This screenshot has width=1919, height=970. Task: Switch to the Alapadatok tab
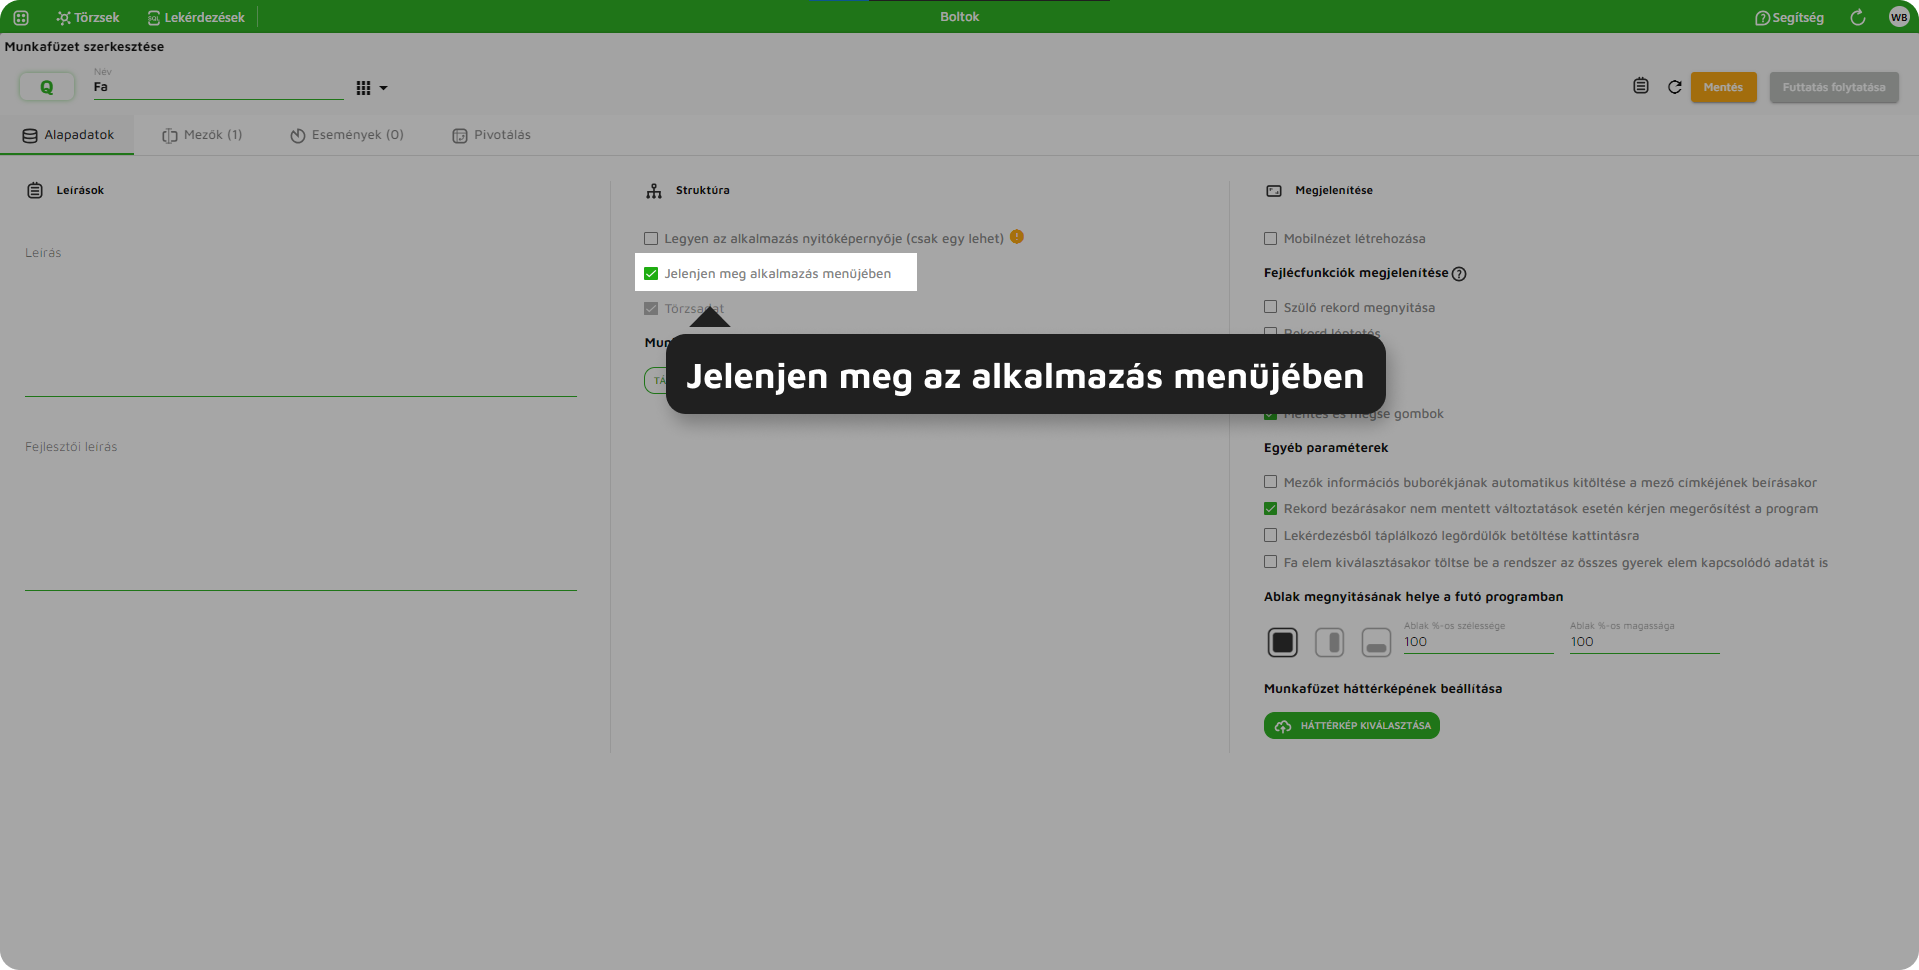[68, 135]
